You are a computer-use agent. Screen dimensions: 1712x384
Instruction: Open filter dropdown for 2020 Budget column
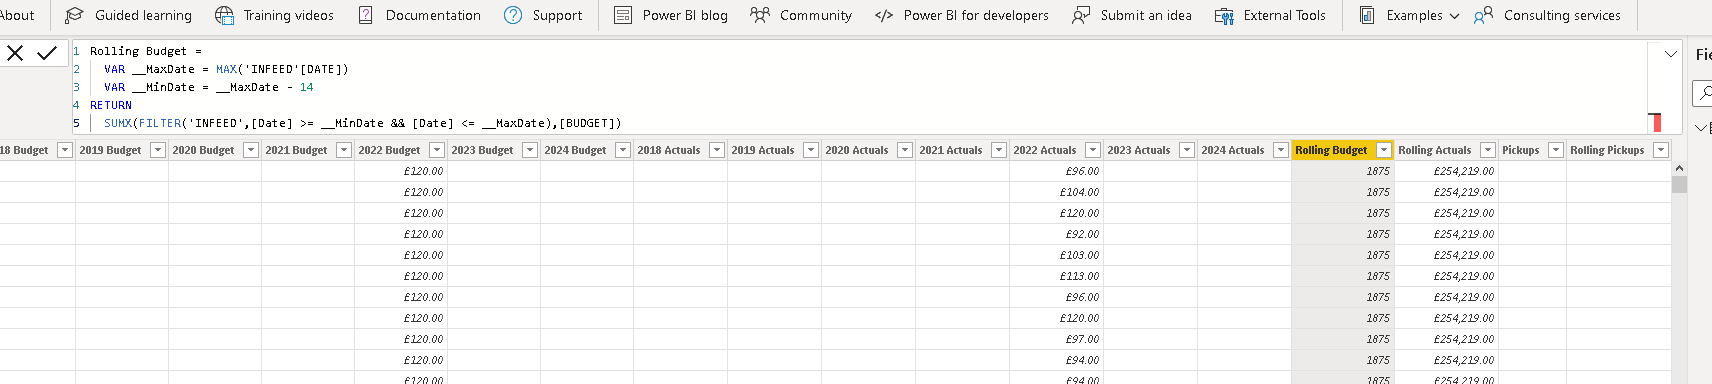(x=251, y=150)
